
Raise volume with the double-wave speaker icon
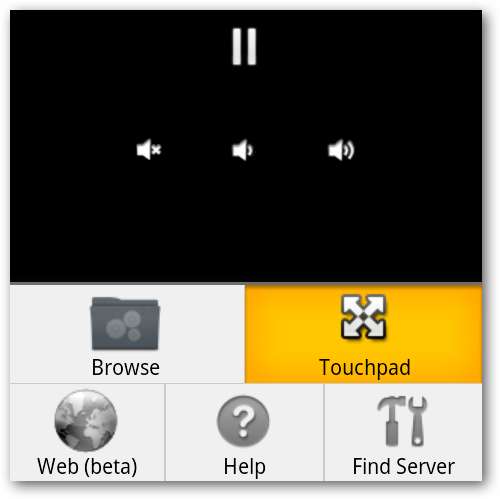(341, 150)
